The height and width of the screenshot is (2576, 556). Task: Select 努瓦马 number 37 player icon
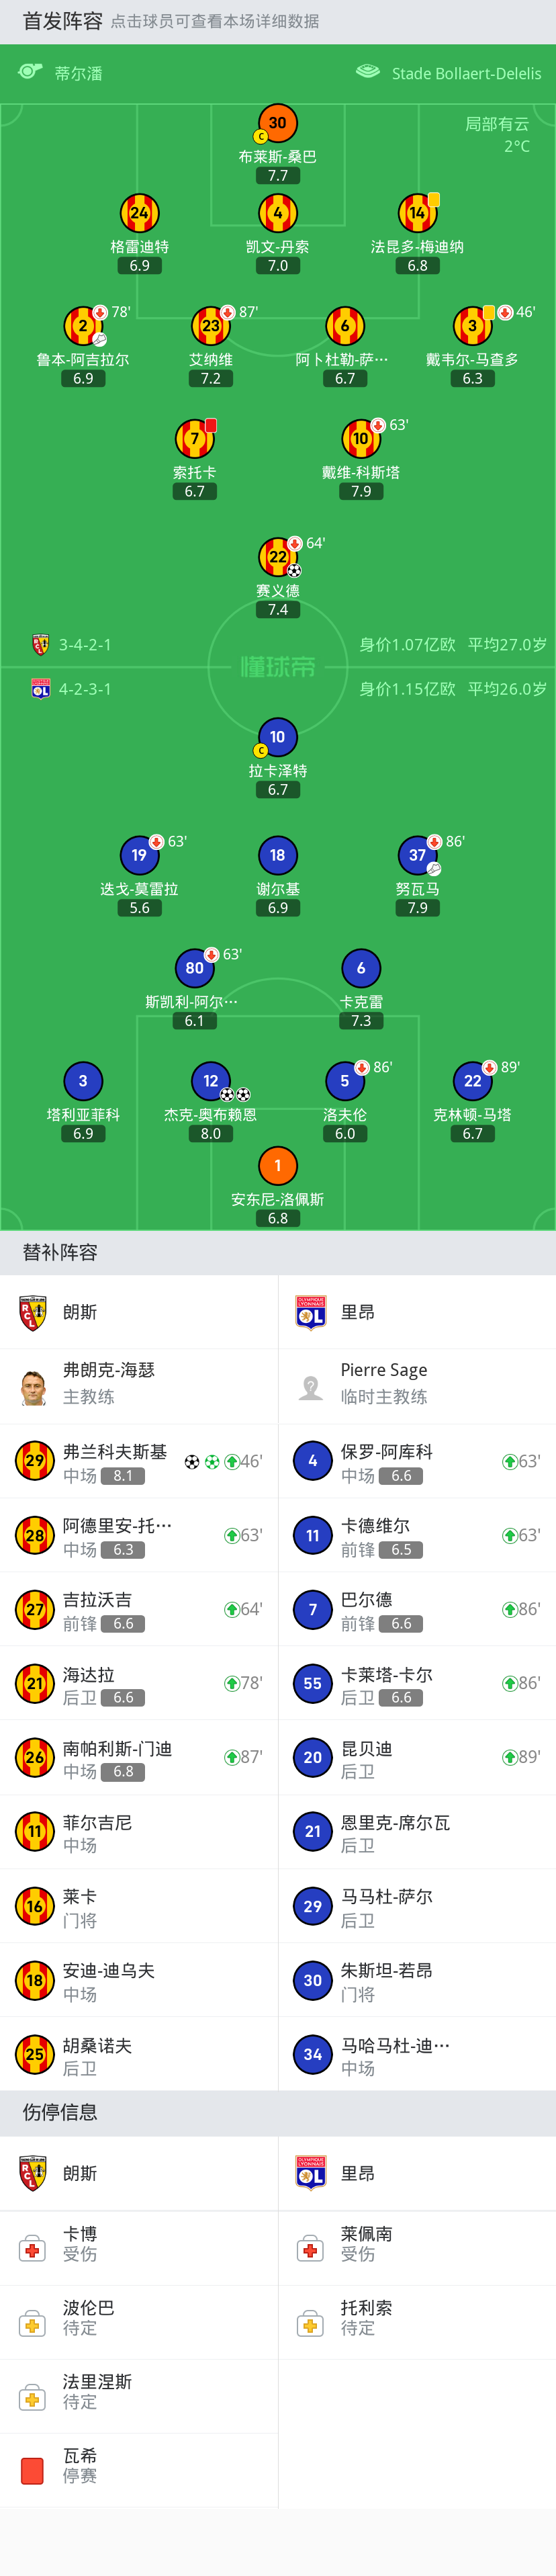[x=417, y=855]
